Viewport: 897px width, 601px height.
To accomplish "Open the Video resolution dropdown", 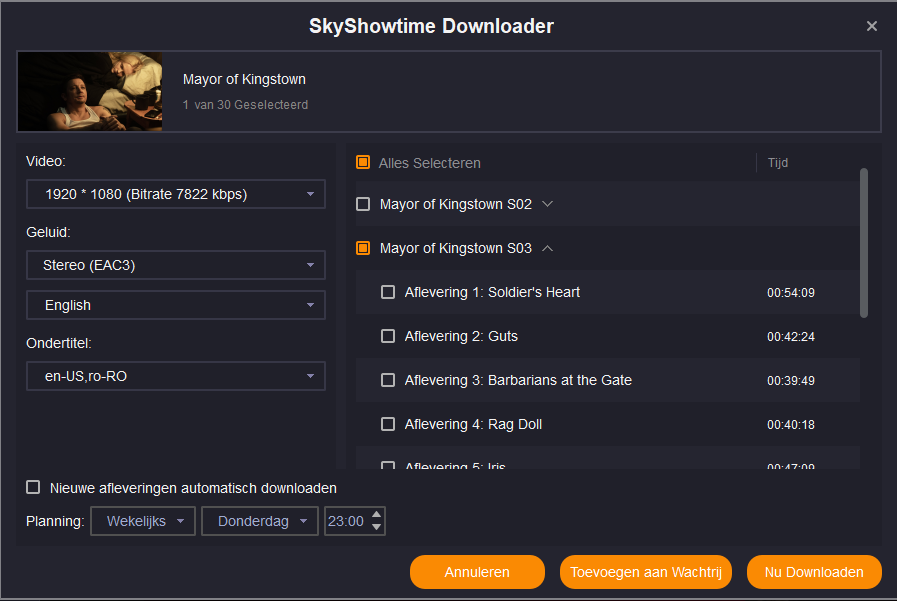I will click(176, 194).
